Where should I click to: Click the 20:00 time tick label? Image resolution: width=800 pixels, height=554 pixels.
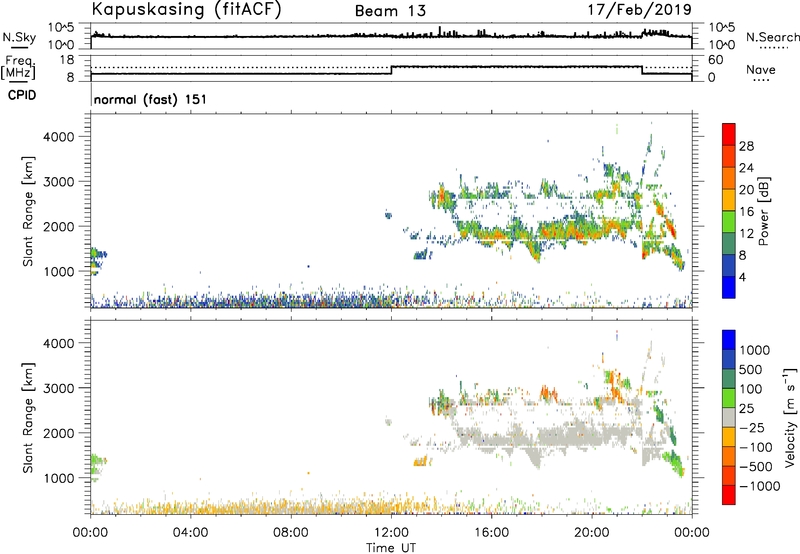pos(592,533)
